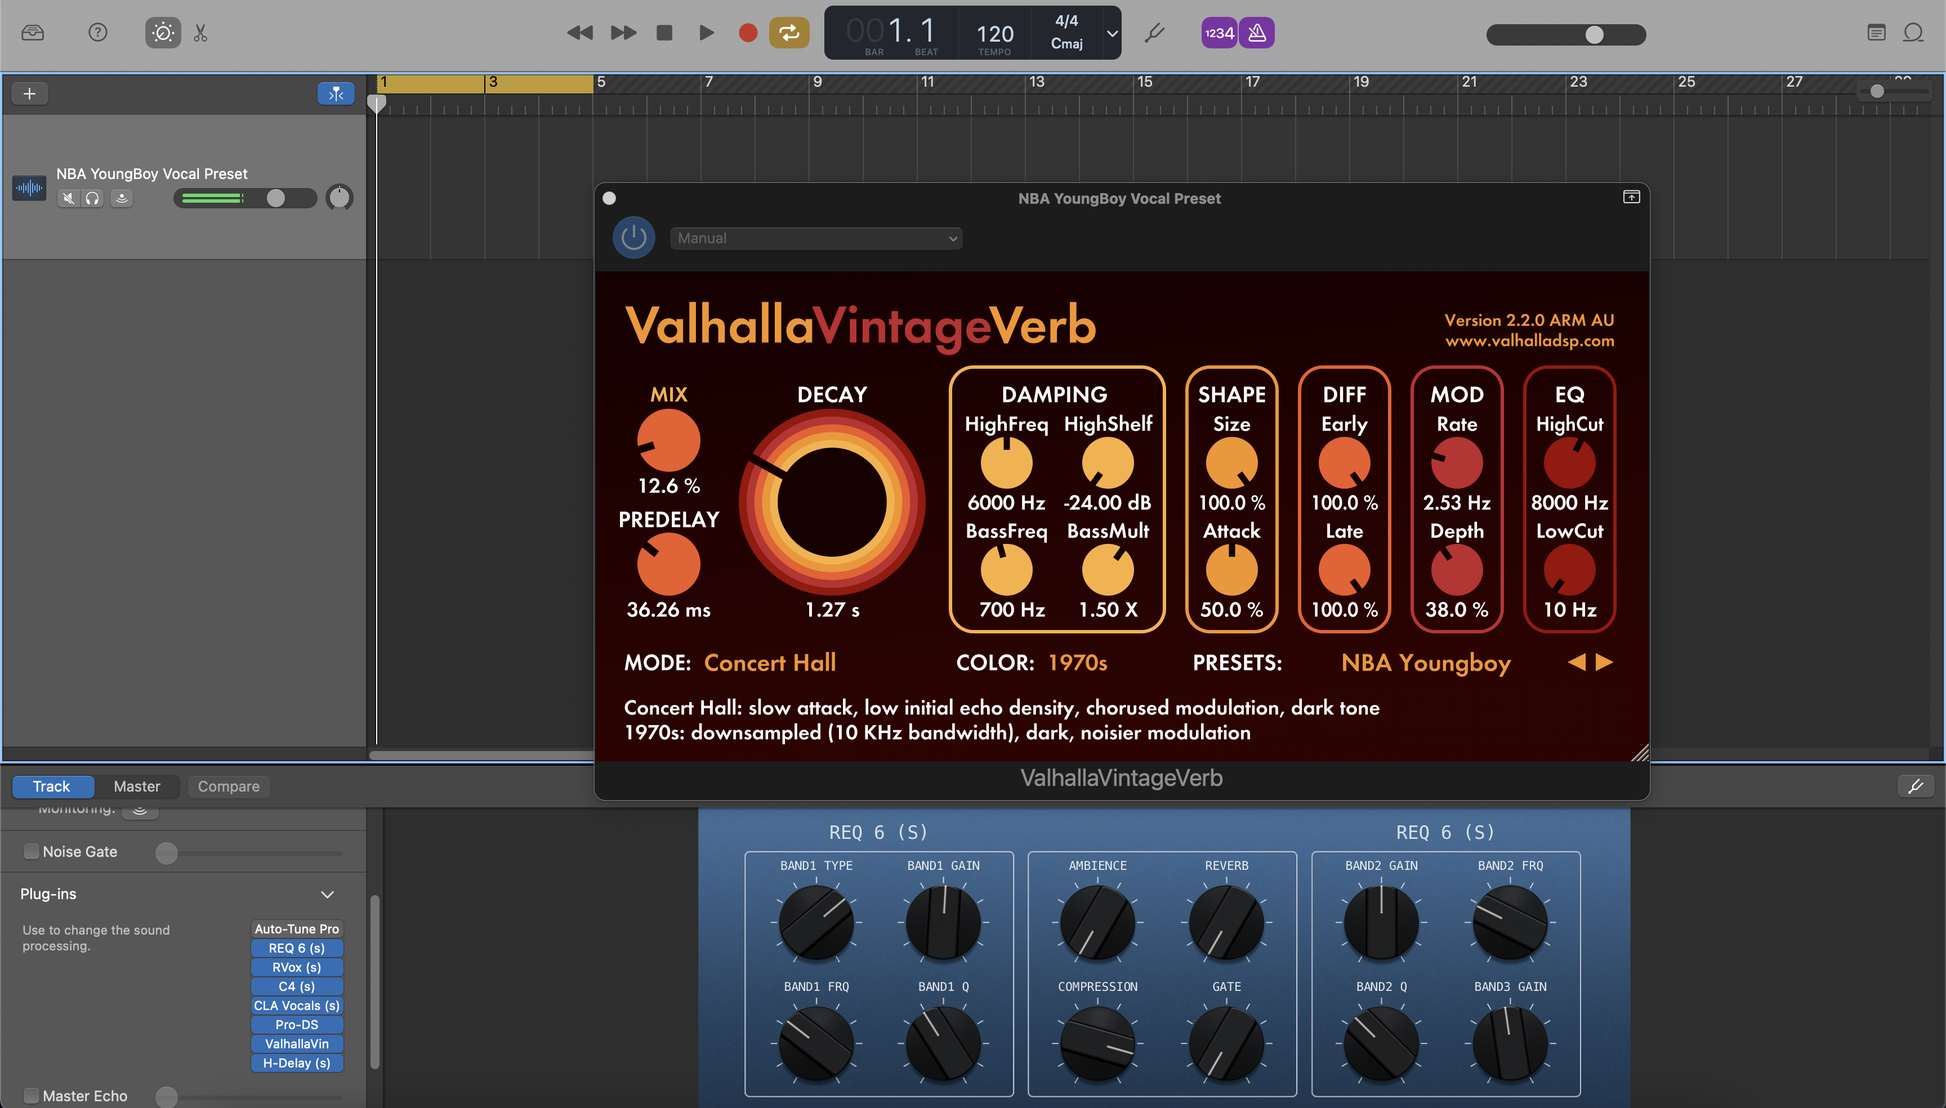This screenshot has height=1108, width=1946.
Task: Enable the metronome icon
Action: pyautogui.click(x=1257, y=33)
